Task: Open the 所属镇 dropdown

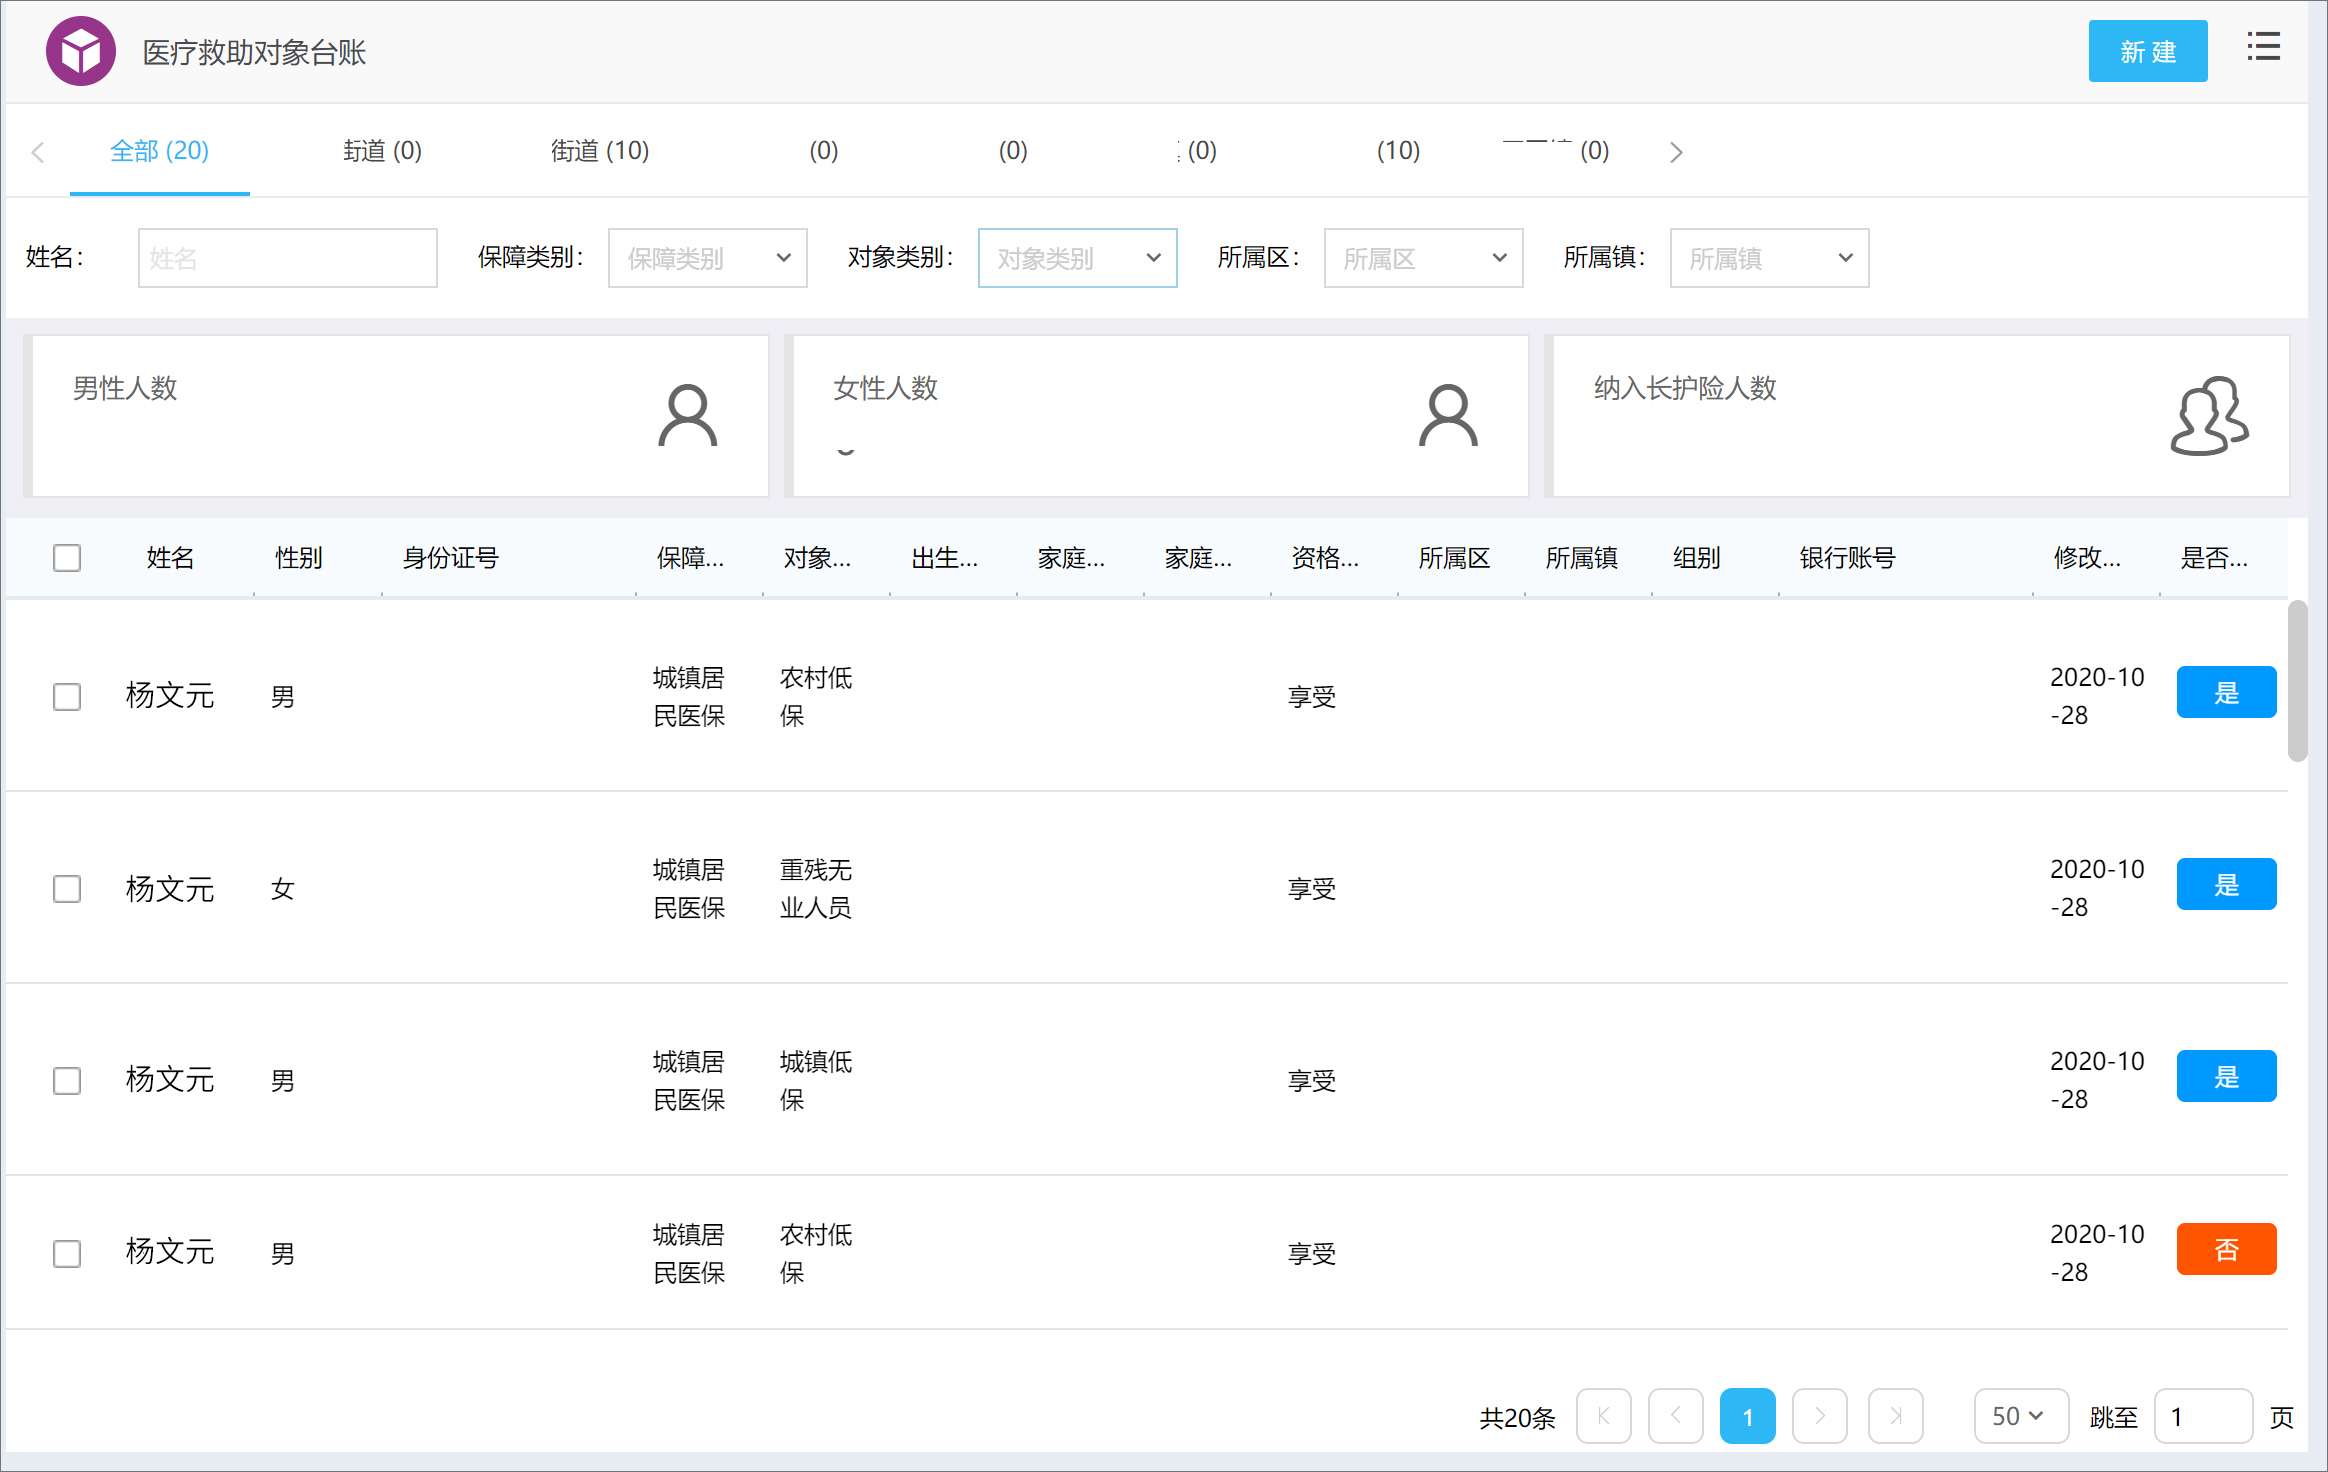Action: (x=1768, y=257)
